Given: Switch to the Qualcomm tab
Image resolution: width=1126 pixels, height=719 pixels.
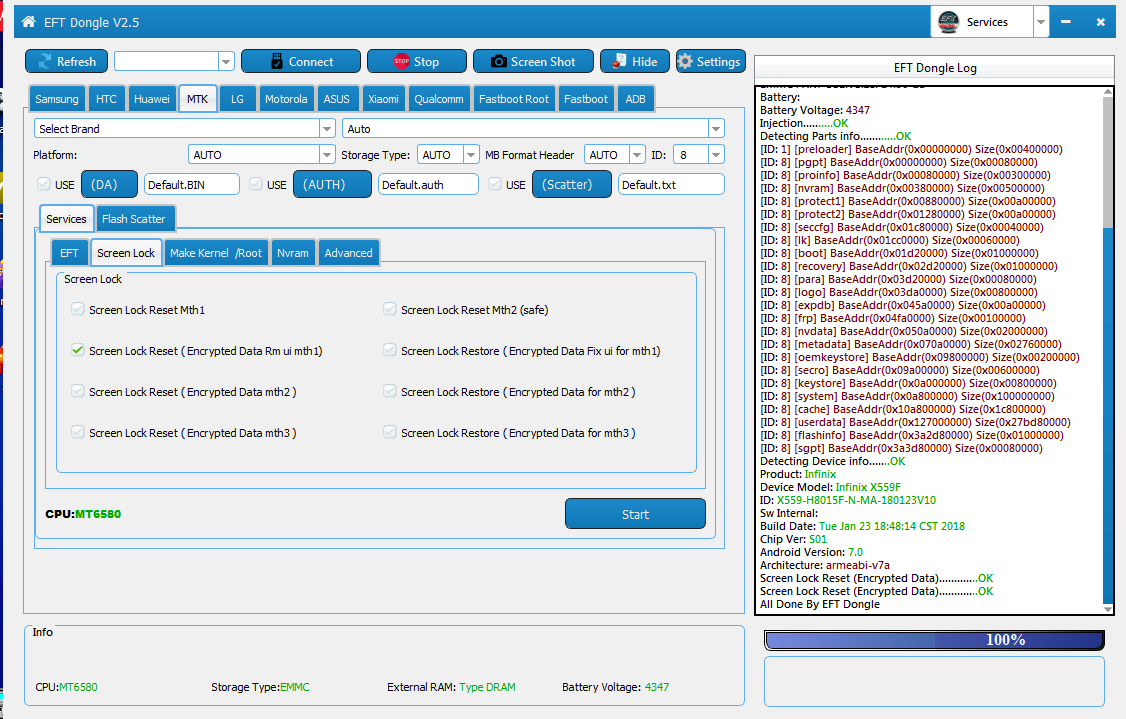Looking at the screenshot, I should tap(438, 99).
